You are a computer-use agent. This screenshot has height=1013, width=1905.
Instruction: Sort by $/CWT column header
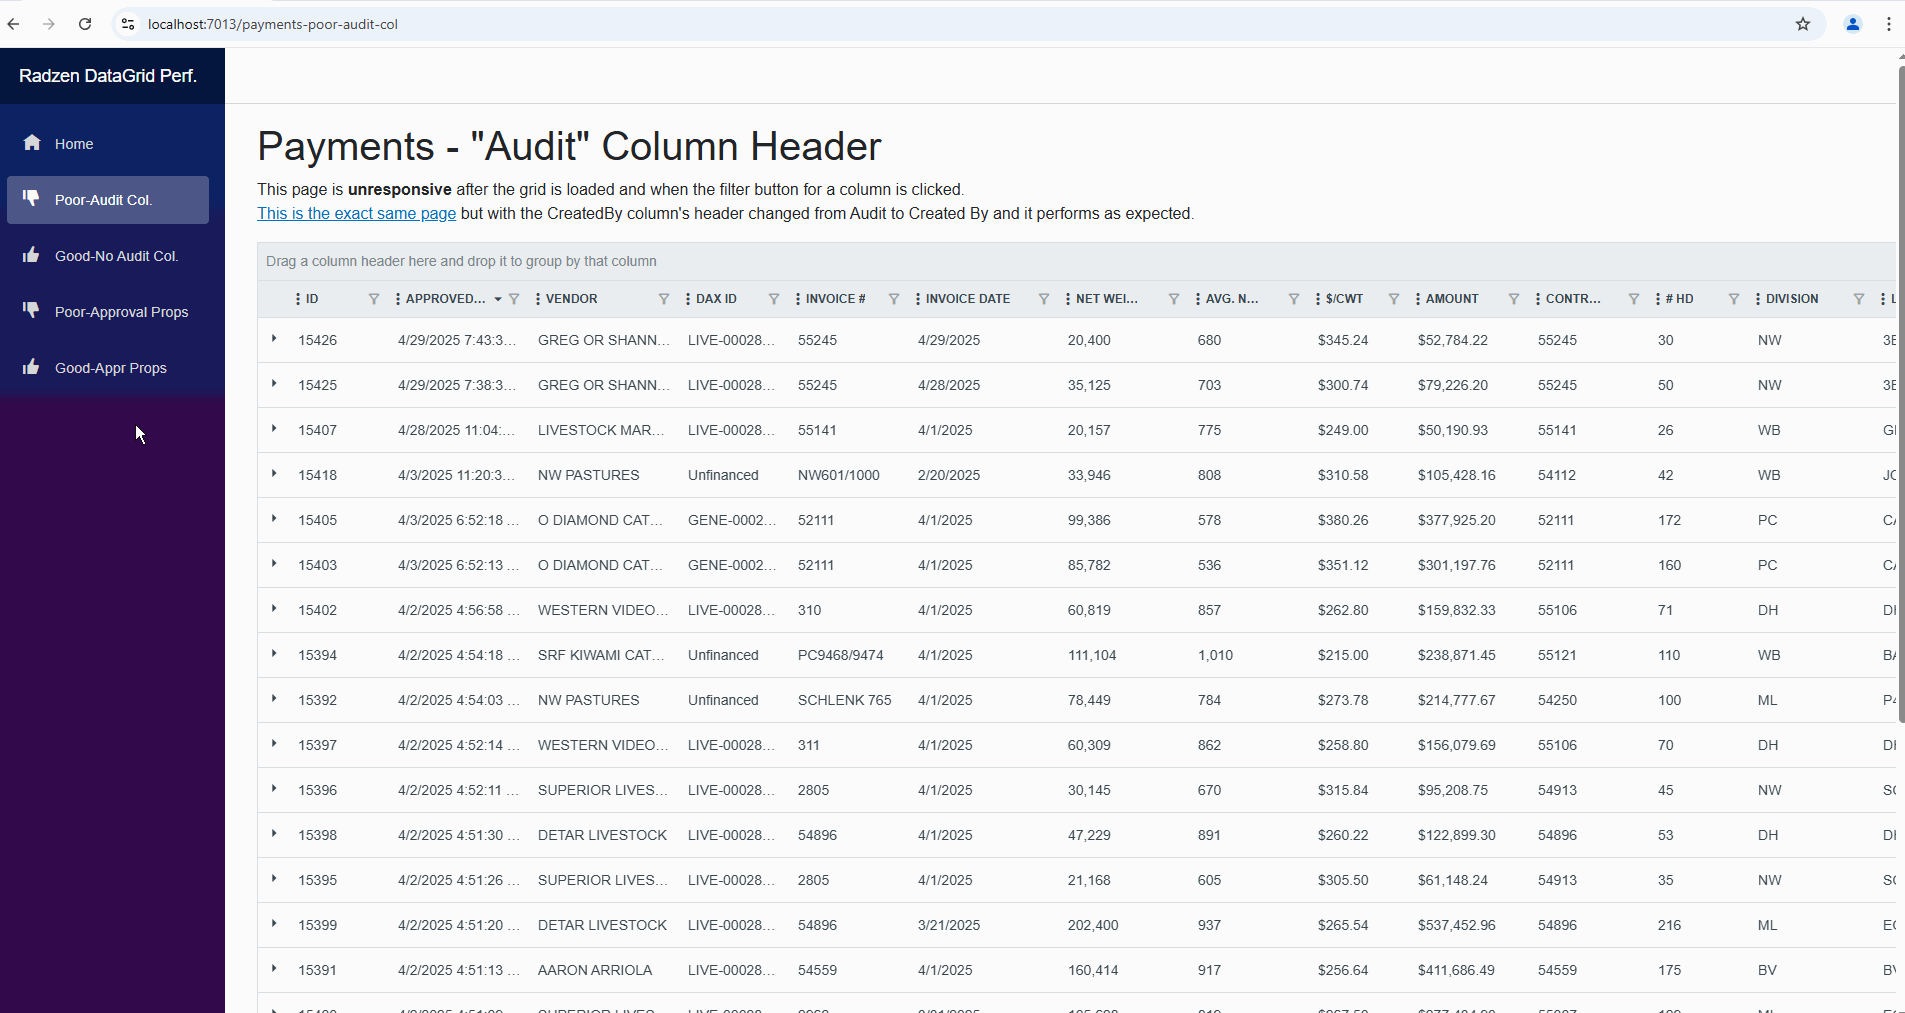pos(1344,299)
